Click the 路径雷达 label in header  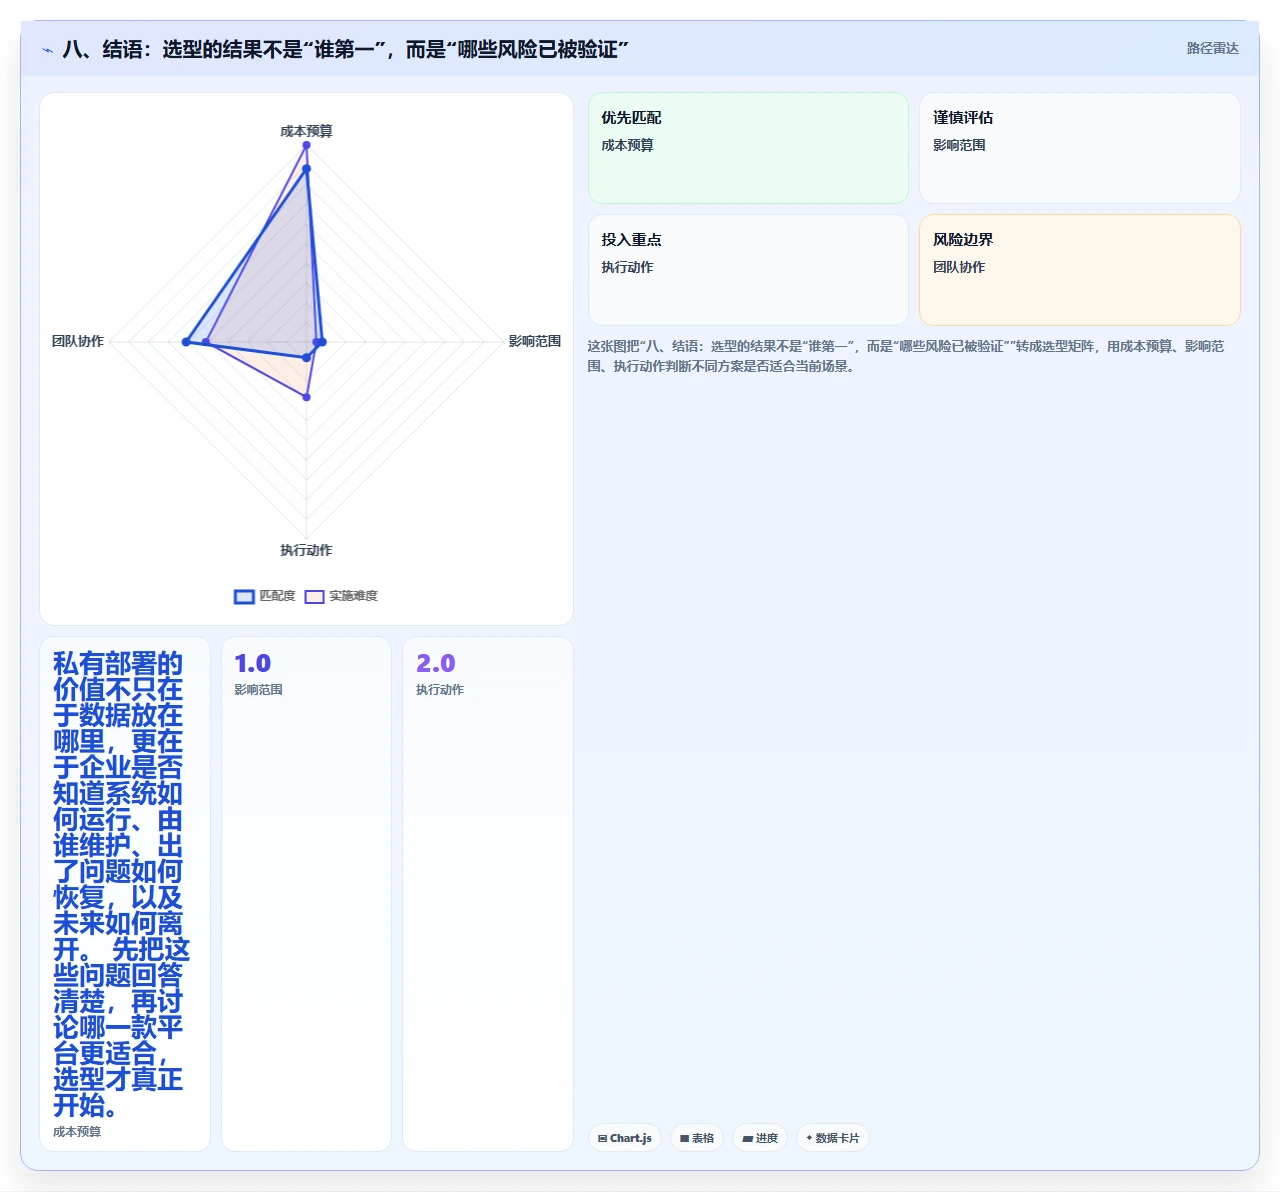pyautogui.click(x=1213, y=48)
